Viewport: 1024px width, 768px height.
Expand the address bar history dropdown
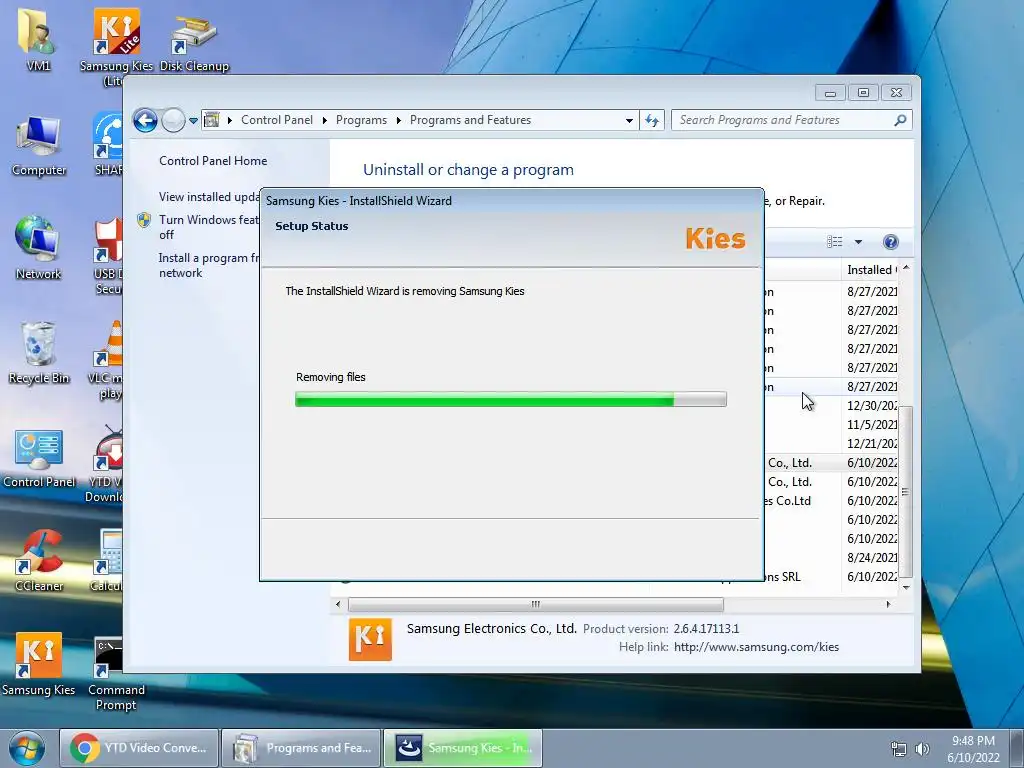[629, 120]
